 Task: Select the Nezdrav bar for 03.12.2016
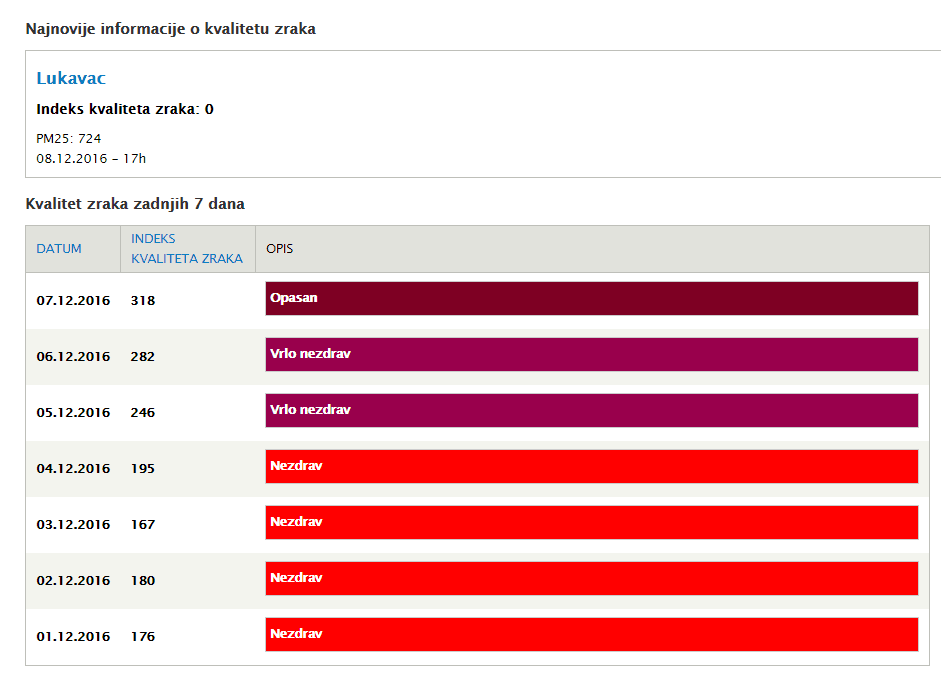pyautogui.click(x=591, y=523)
